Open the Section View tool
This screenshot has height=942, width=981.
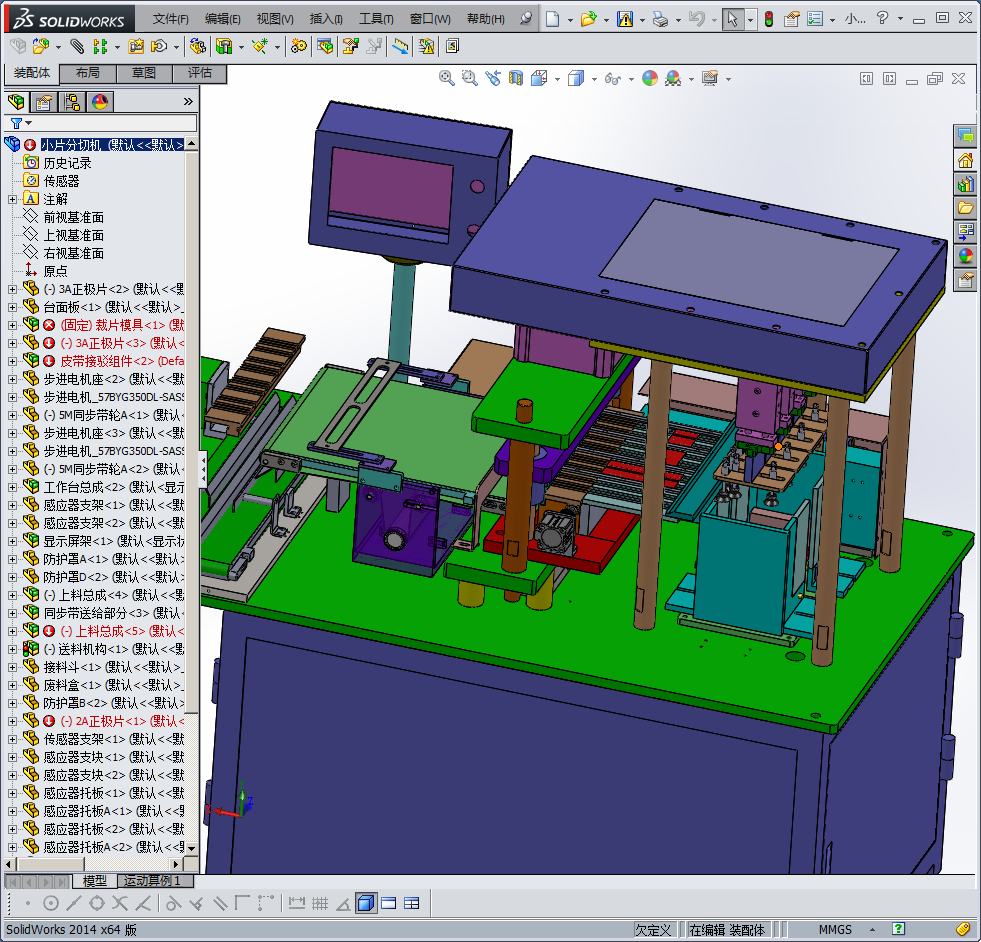click(515, 78)
